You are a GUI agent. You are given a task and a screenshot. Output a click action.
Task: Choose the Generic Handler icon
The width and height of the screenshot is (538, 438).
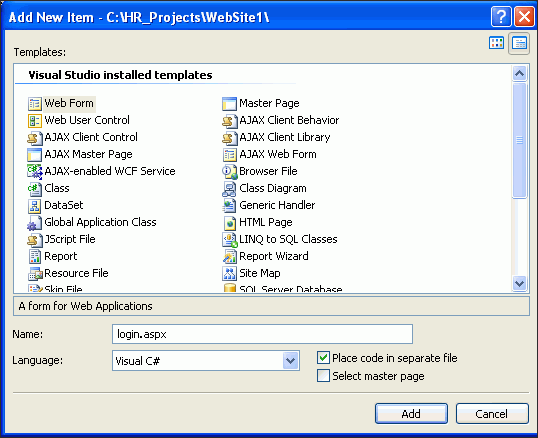(229, 206)
